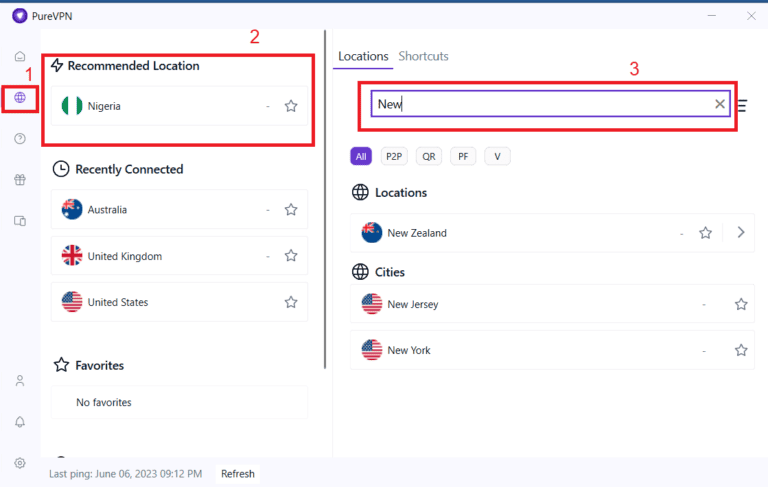Open the gift rewards icon in the sidebar

(20, 180)
